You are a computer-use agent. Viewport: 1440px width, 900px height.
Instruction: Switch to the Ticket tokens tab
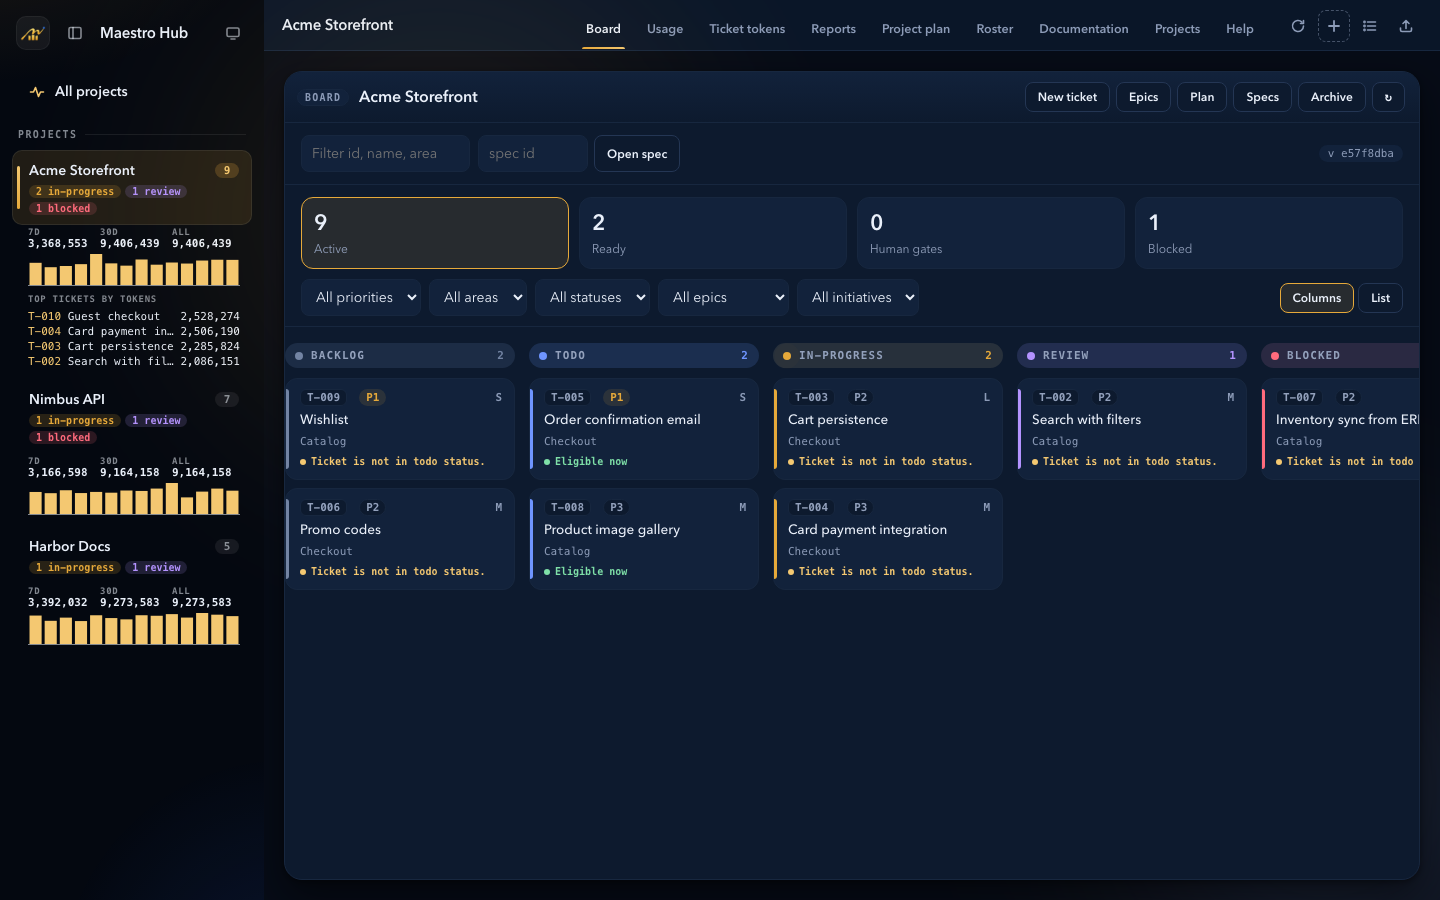pos(747,29)
